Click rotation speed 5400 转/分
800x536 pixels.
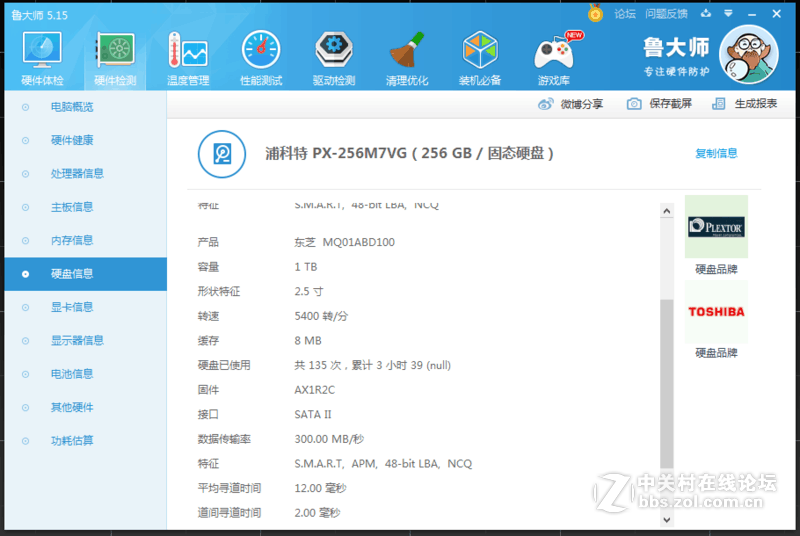(321, 316)
